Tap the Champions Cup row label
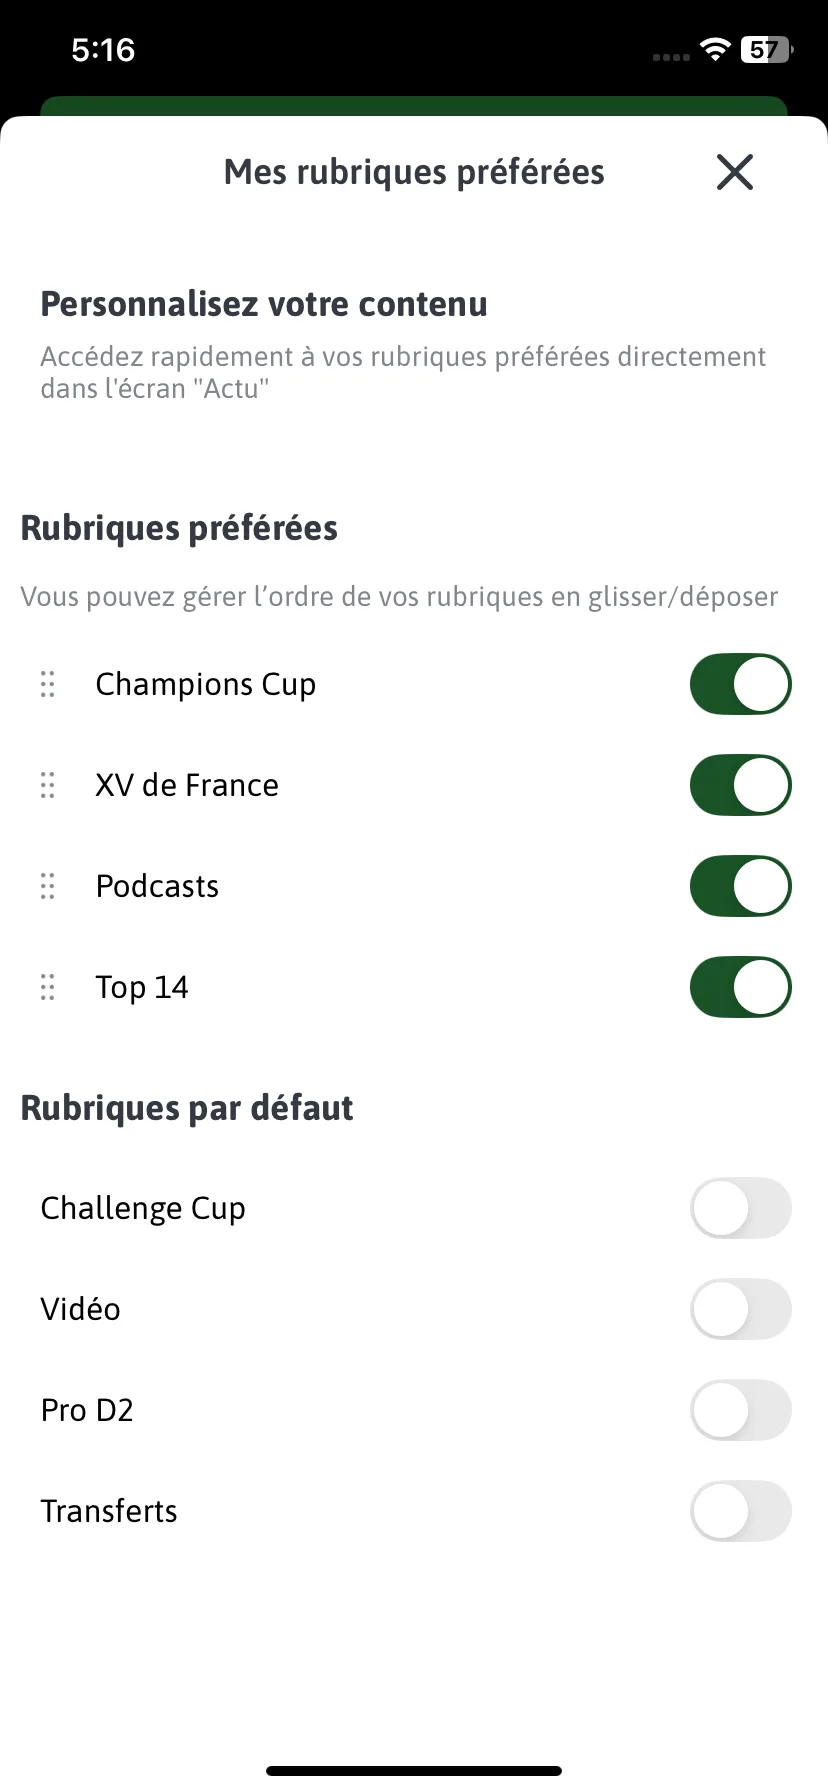Viewport: 828px width, 1792px height. coord(206,685)
